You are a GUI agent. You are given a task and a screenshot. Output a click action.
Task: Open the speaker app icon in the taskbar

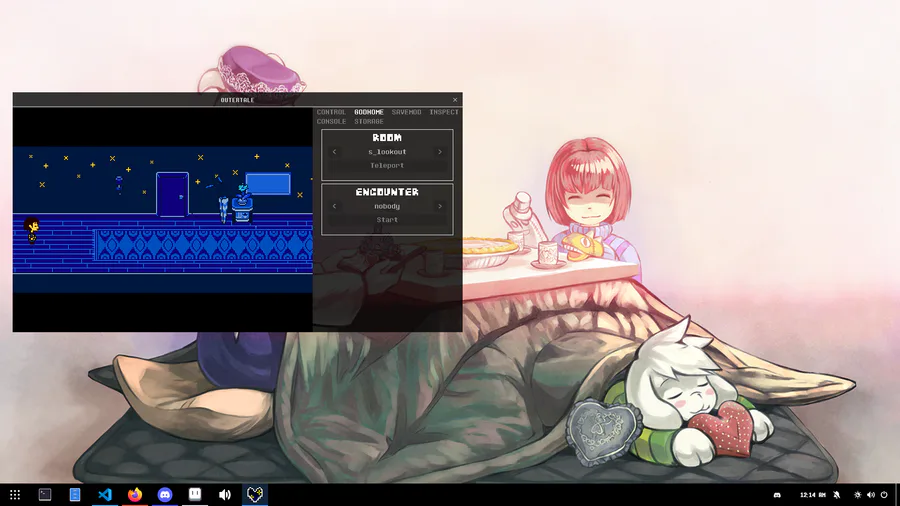(224, 495)
